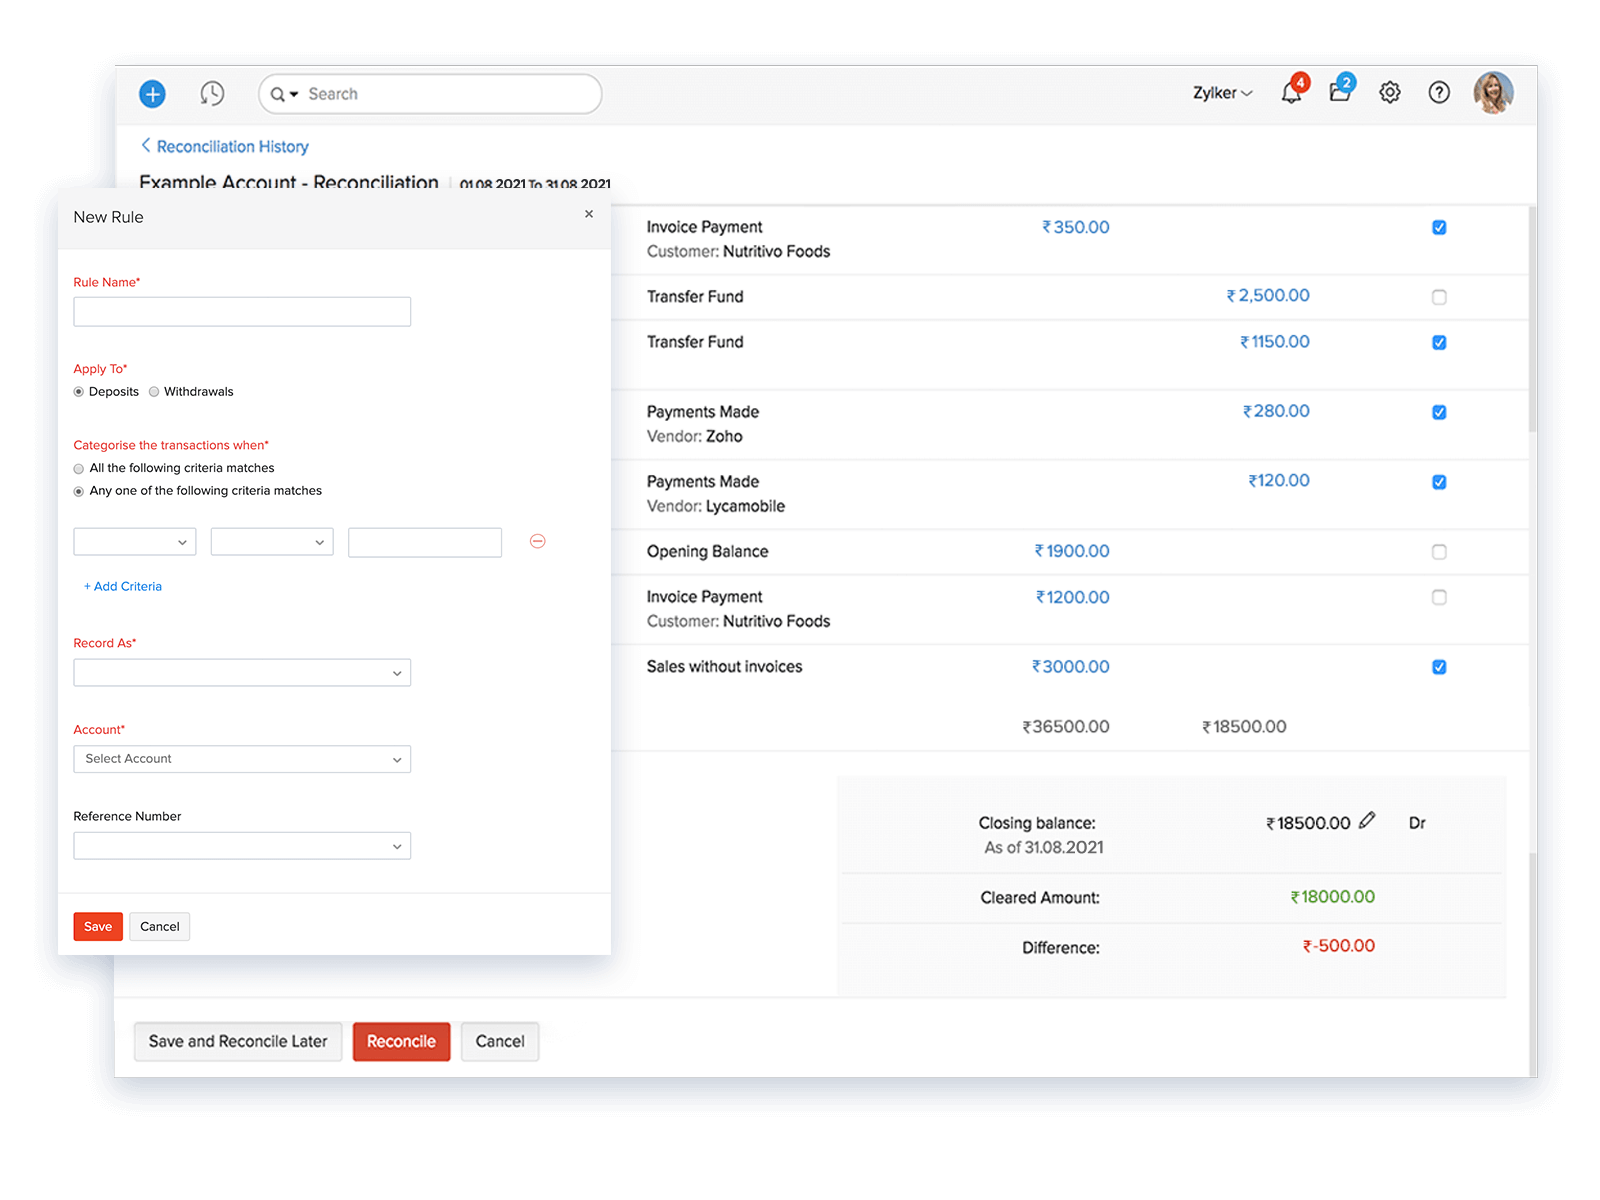Open the recent activity clock icon
This screenshot has width=1600, height=1200.
point(212,94)
